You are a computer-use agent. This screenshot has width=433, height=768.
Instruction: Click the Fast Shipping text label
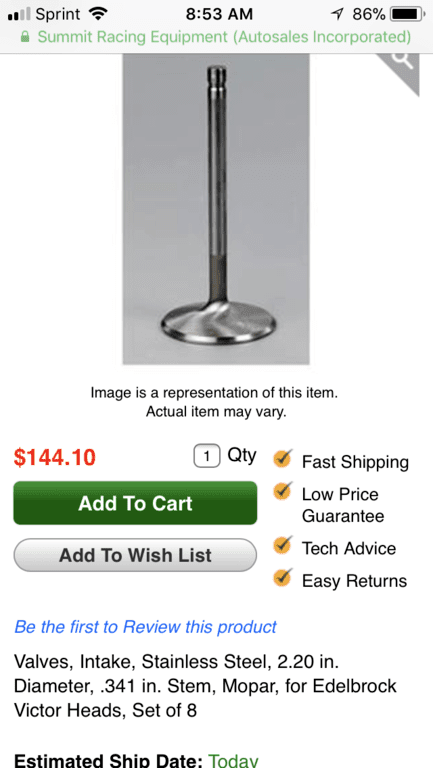pos(355,462)
